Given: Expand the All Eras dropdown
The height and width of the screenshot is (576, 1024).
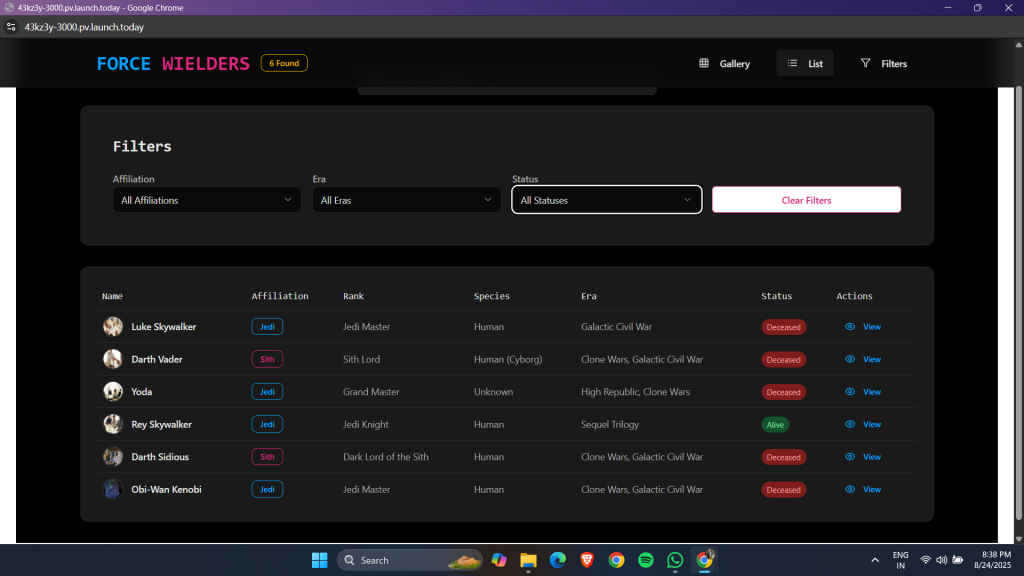Looking at the screenshot, I should click(406, 200).
